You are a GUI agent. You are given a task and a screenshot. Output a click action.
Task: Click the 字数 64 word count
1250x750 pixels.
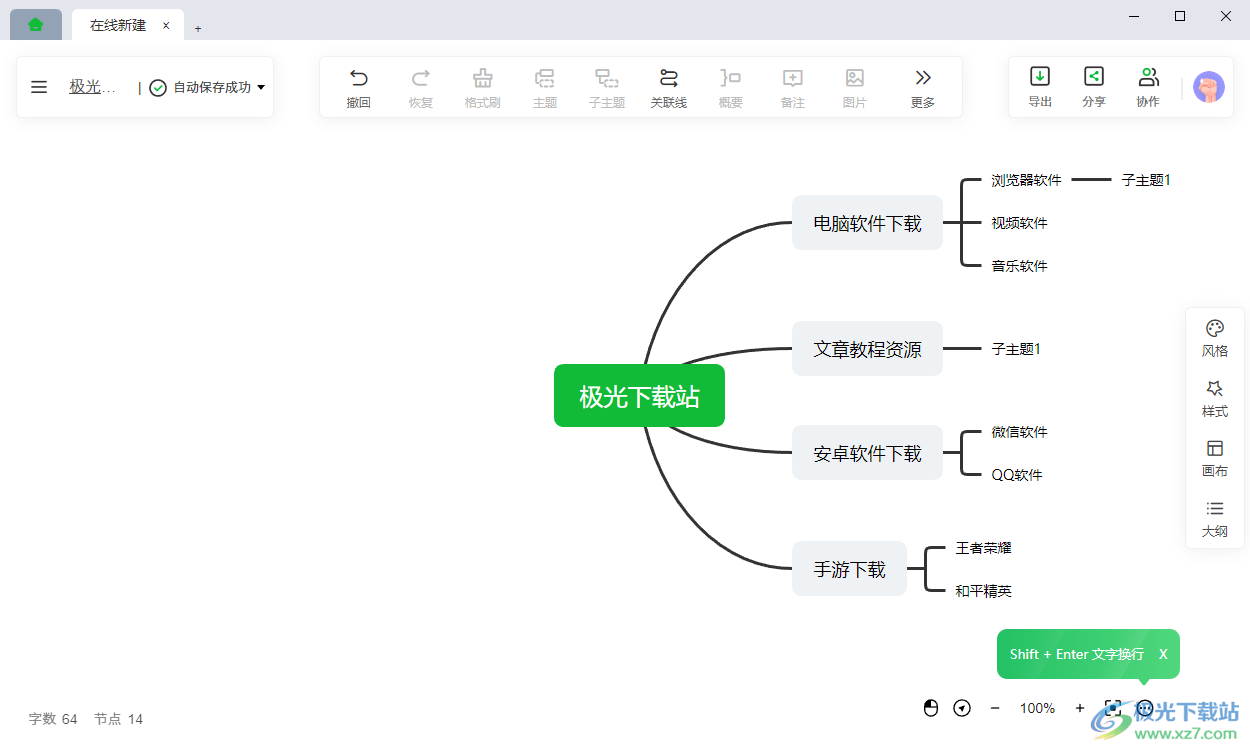[x=53, y=719]
